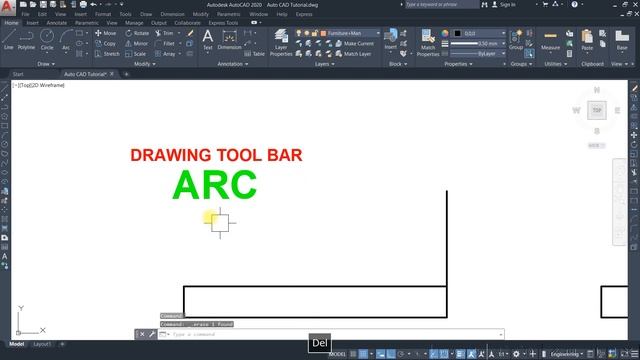The height and width of the screenshot is (360, 640).
Task: Open the lineweight dropdown
Action: 503,43
